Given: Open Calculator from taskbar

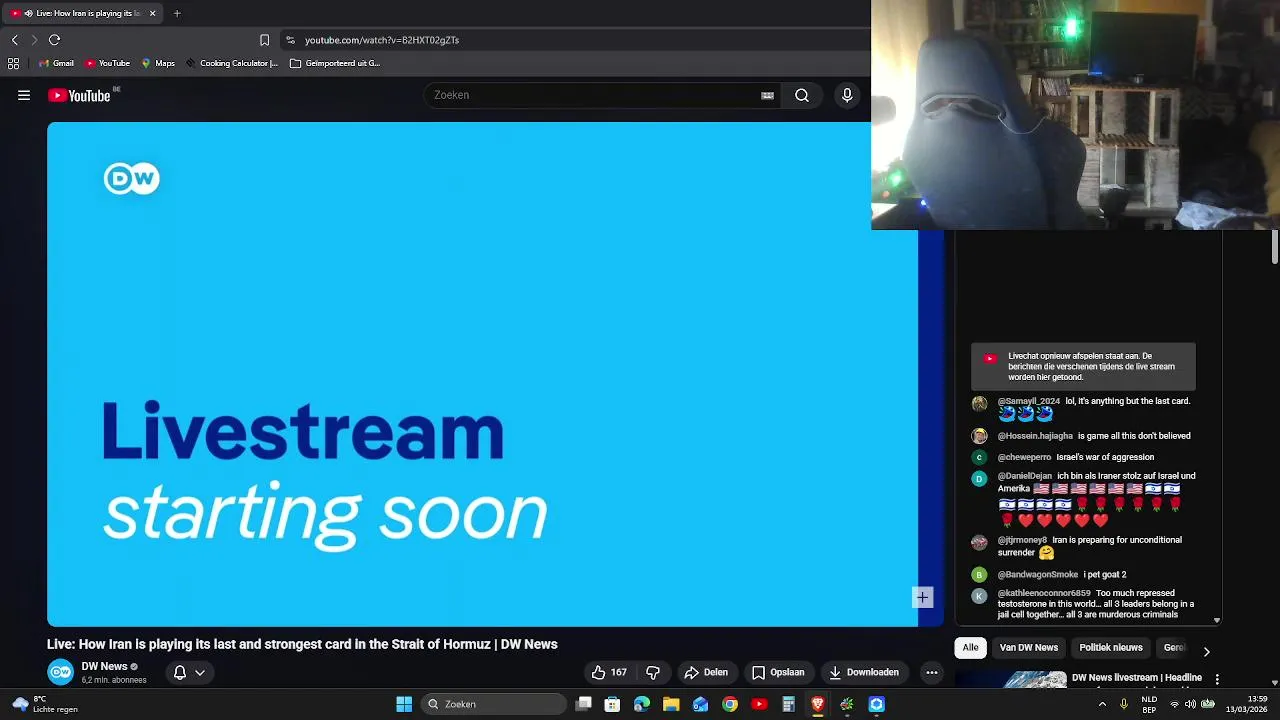Looking at the screenshot, I should [x=788, y=704].
